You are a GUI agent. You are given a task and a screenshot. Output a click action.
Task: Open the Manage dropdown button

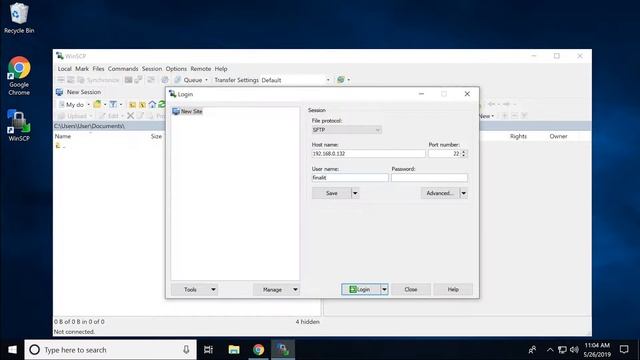tap(276, 289)
